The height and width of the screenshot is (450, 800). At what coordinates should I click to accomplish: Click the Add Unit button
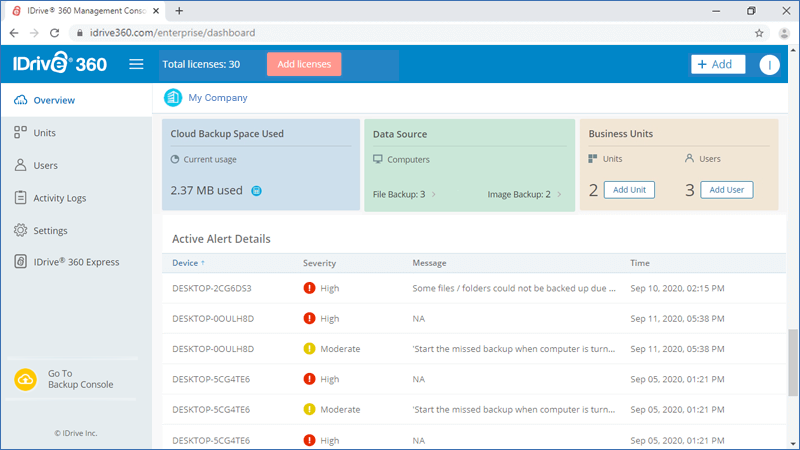pyautogui.click(x=629, y=190)
